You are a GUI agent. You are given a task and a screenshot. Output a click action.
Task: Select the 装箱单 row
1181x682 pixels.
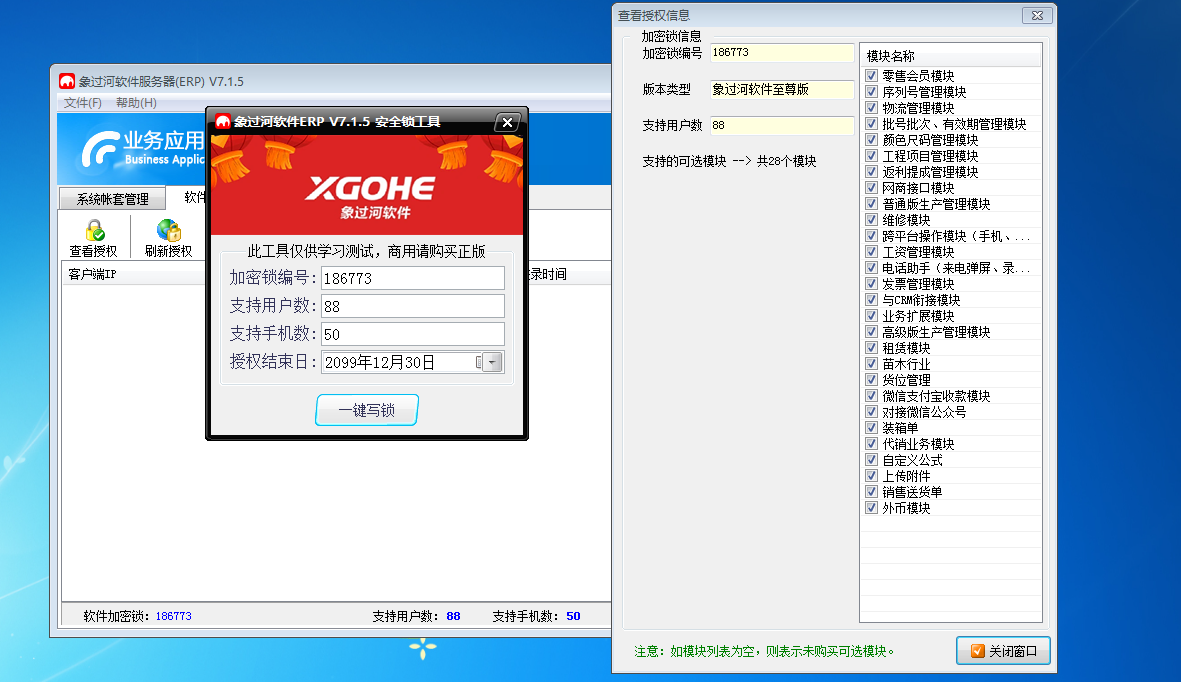click(x=951, y=428)
